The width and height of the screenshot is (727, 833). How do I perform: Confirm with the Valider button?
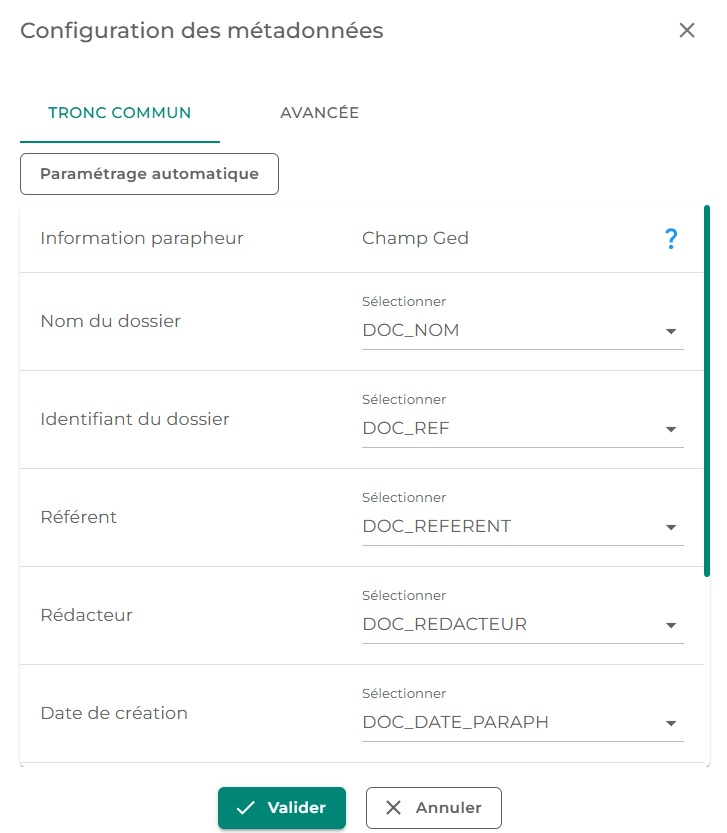click(282, 808)
